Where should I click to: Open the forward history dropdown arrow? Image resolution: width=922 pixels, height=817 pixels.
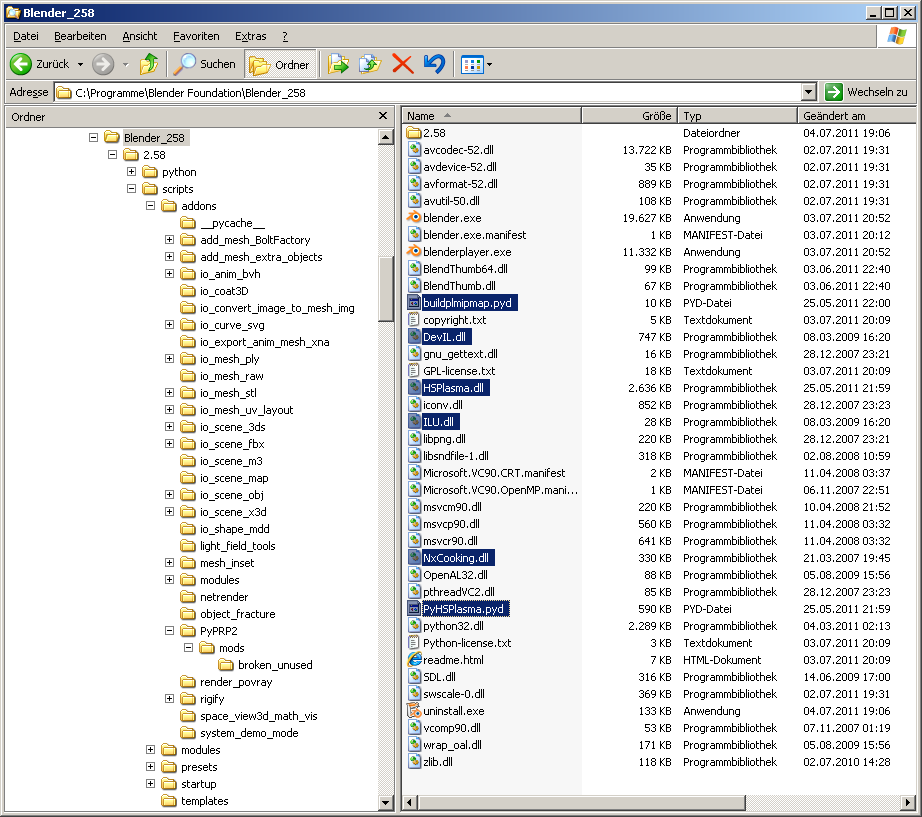point(125,64)
